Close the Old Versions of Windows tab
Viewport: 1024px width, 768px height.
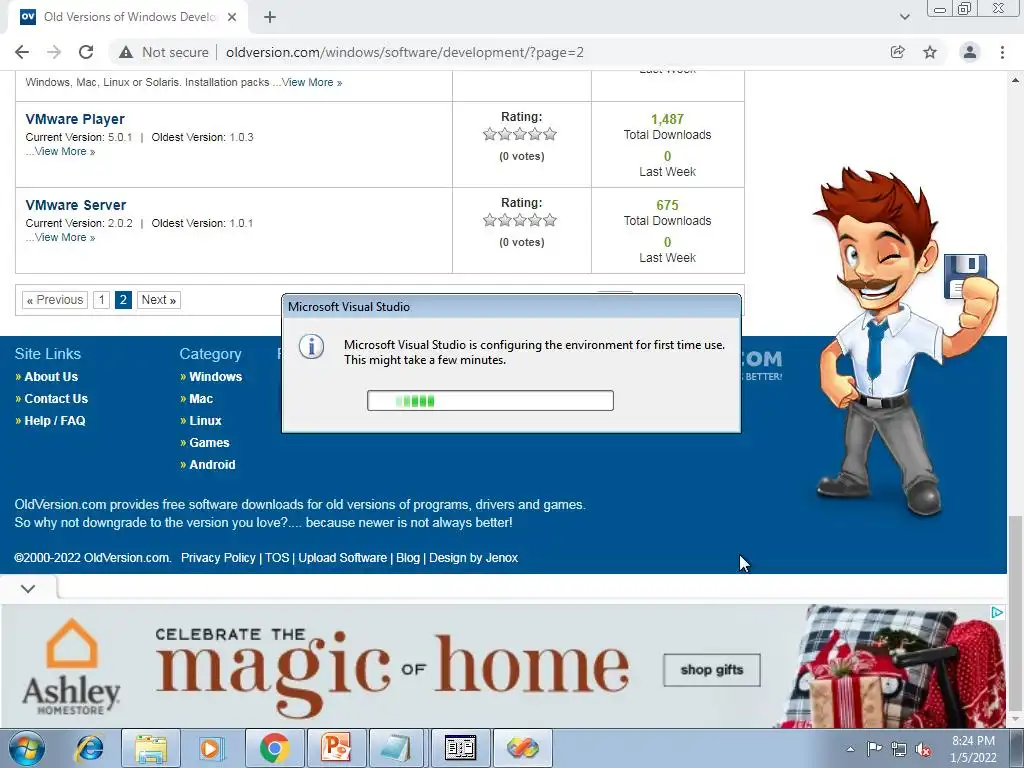(x=232, y=17)
